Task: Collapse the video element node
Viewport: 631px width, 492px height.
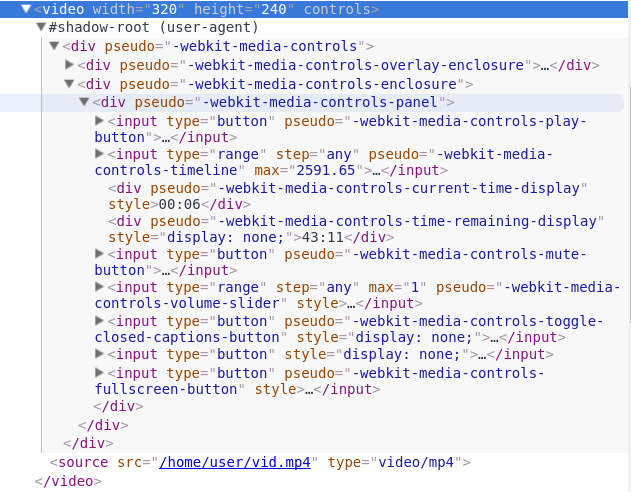Action: [25, 10]
